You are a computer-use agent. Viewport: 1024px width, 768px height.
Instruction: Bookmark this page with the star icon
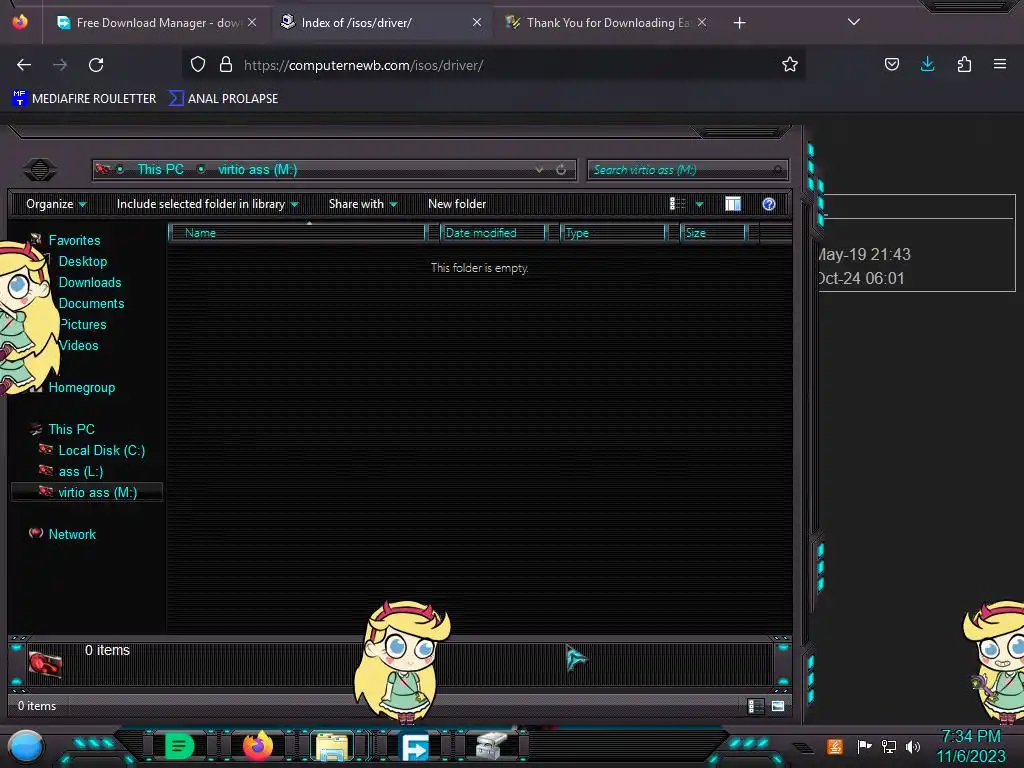click(x=790, y=64)
